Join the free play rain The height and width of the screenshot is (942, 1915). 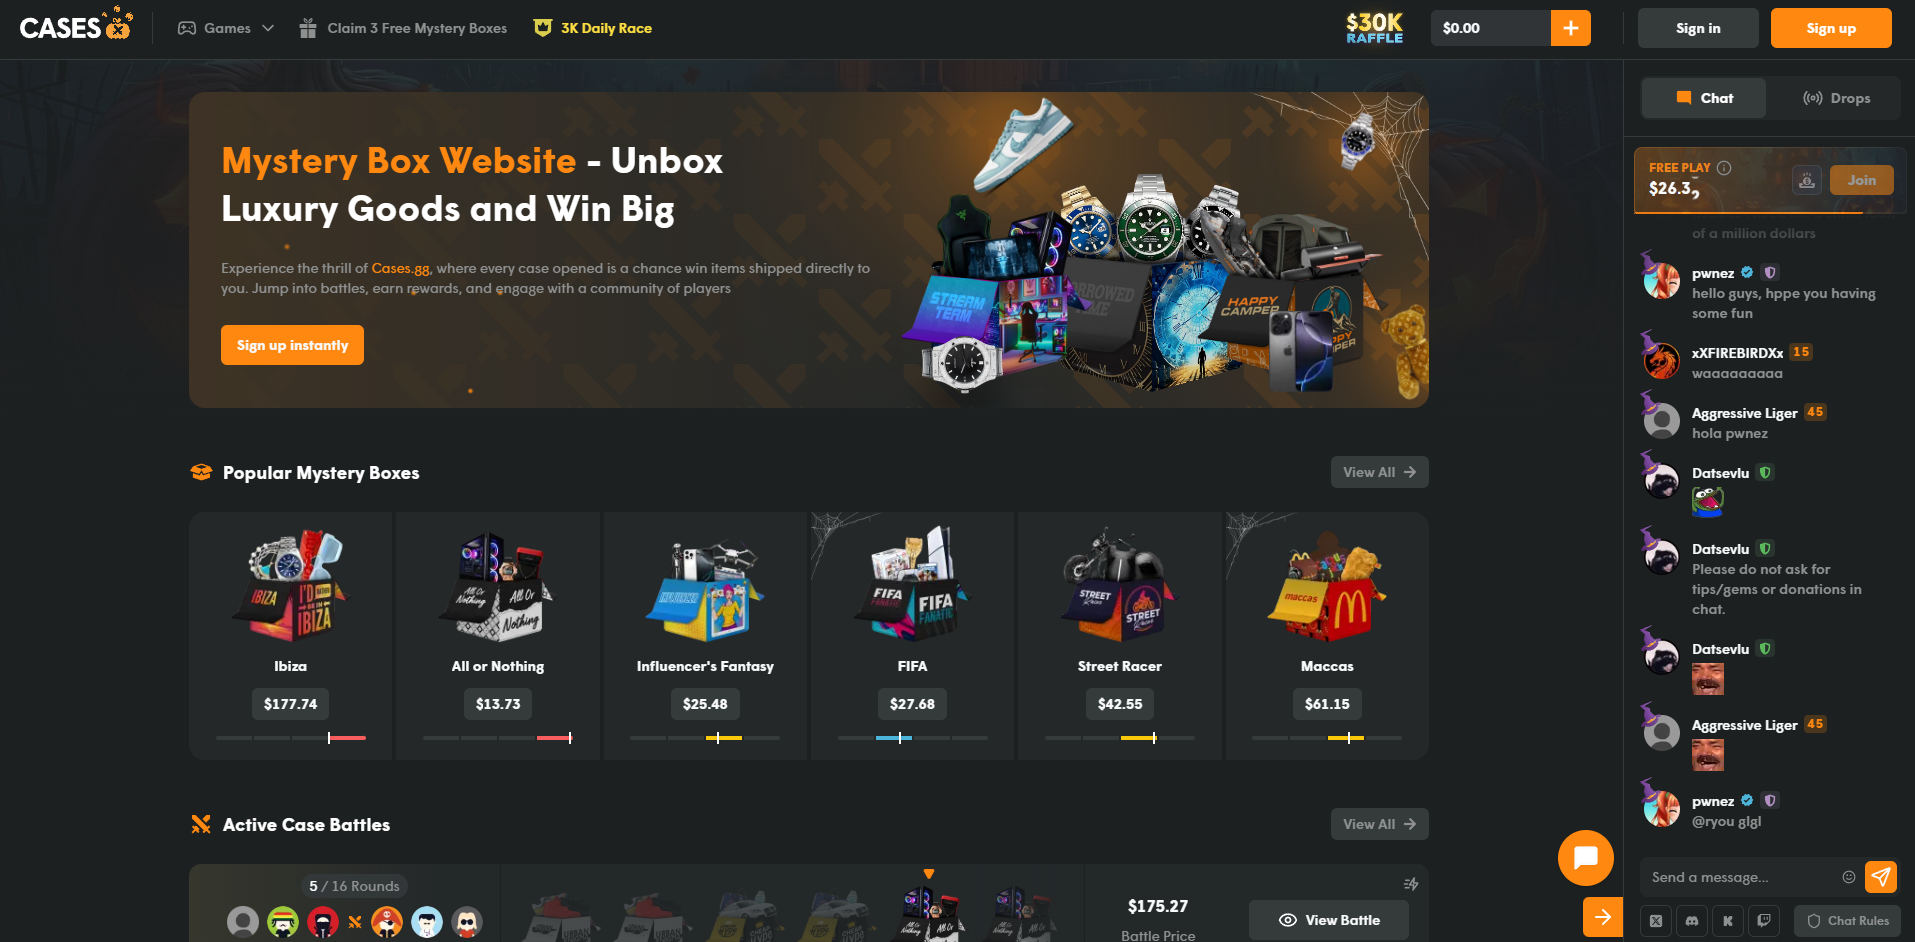pos(1862,180)
